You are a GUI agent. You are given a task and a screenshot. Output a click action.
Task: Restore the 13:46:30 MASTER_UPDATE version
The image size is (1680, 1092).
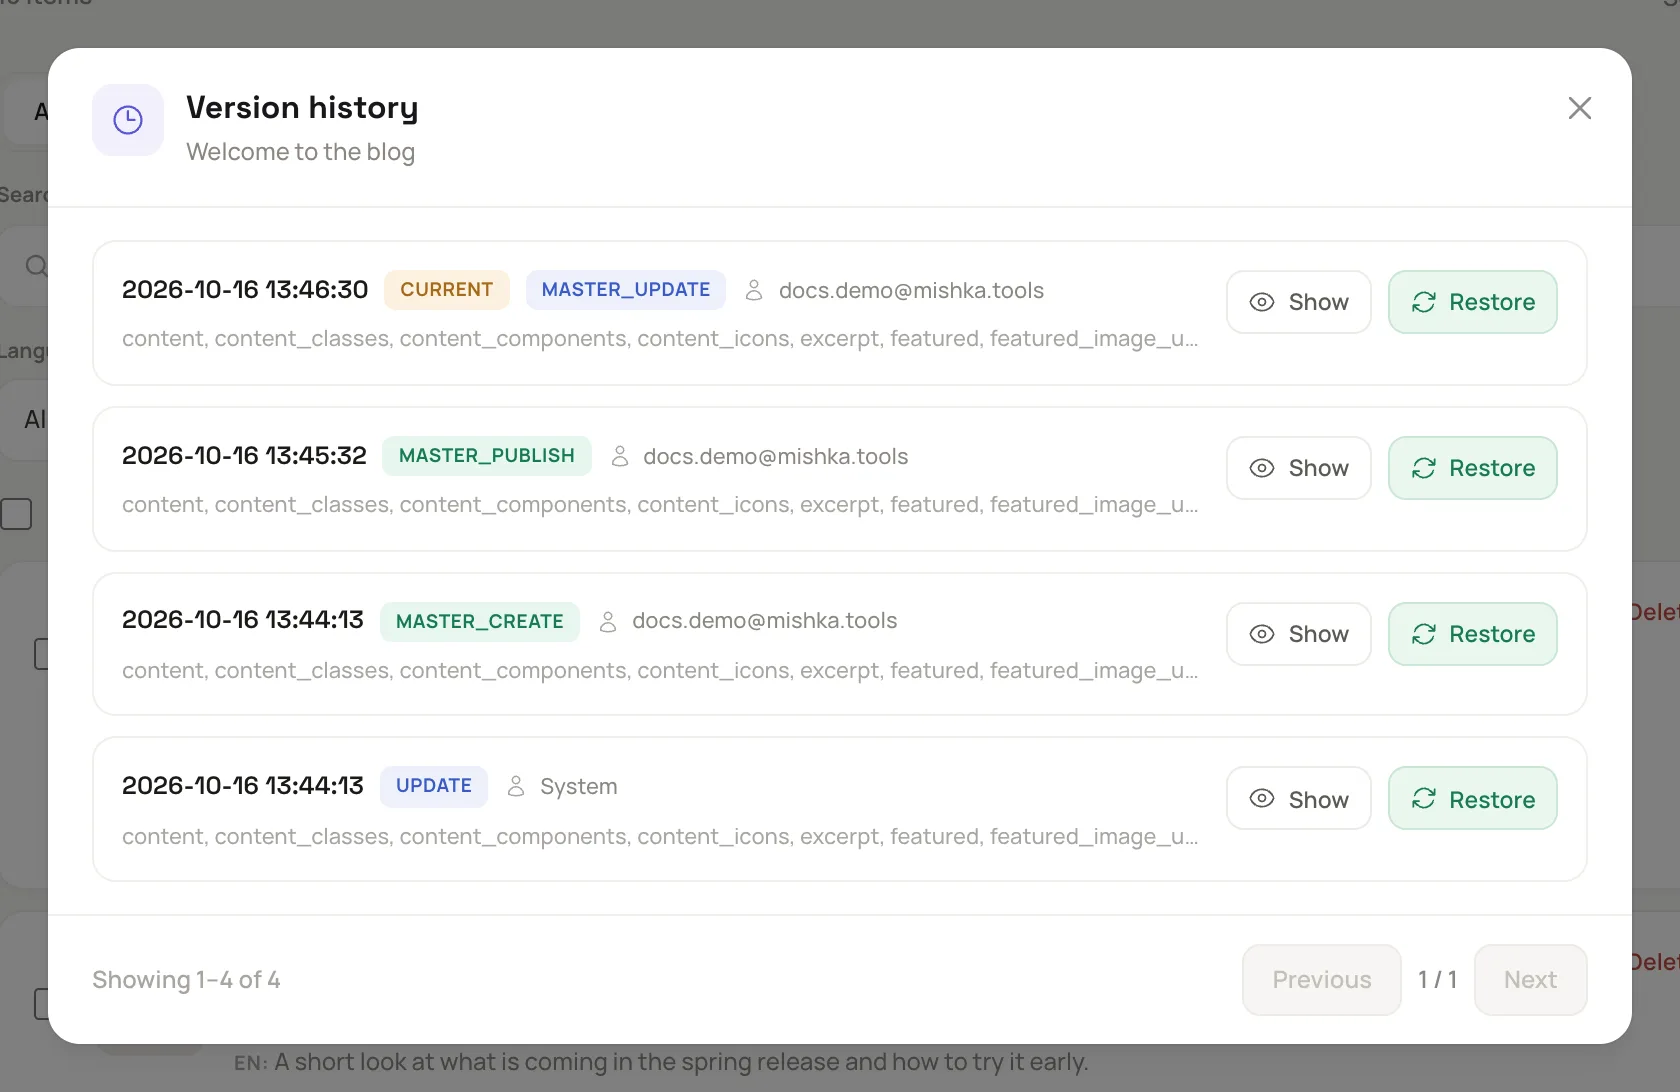pos(1473,302)
